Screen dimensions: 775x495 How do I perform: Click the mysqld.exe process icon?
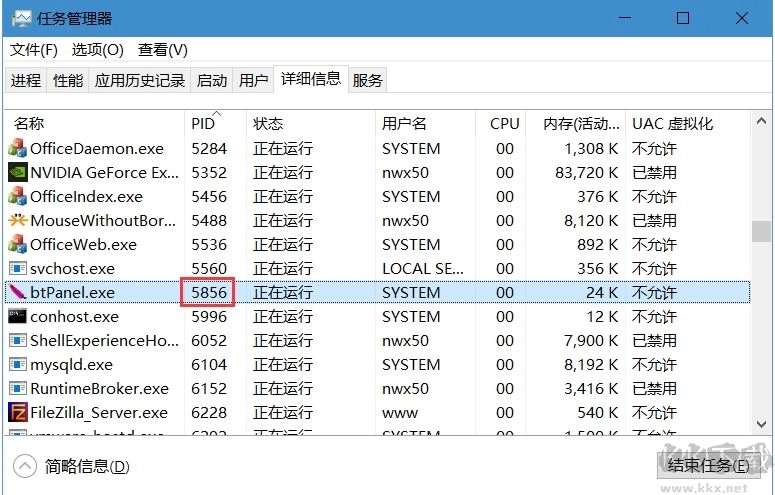coord(17,364)
